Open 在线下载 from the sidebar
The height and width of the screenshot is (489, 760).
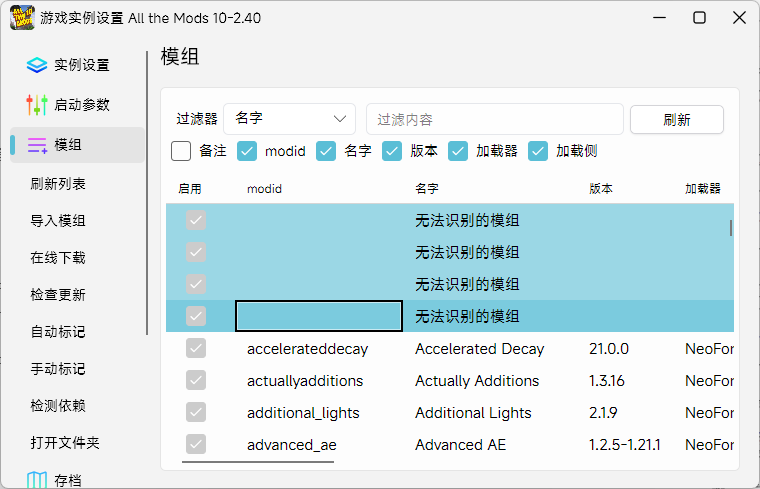[x=58, y=258]
